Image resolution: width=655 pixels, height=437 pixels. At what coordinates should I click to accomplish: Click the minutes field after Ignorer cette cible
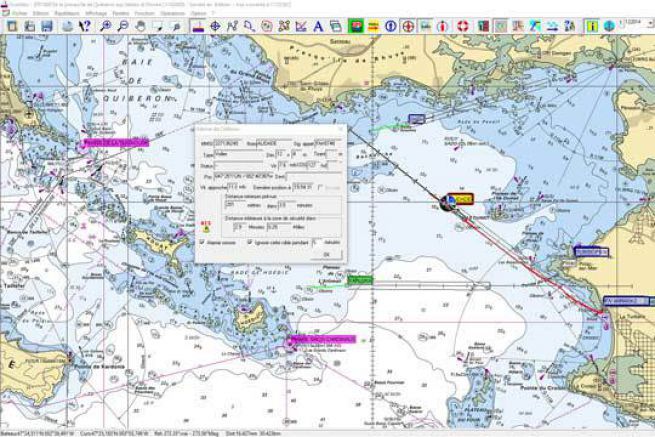[317, 242]
